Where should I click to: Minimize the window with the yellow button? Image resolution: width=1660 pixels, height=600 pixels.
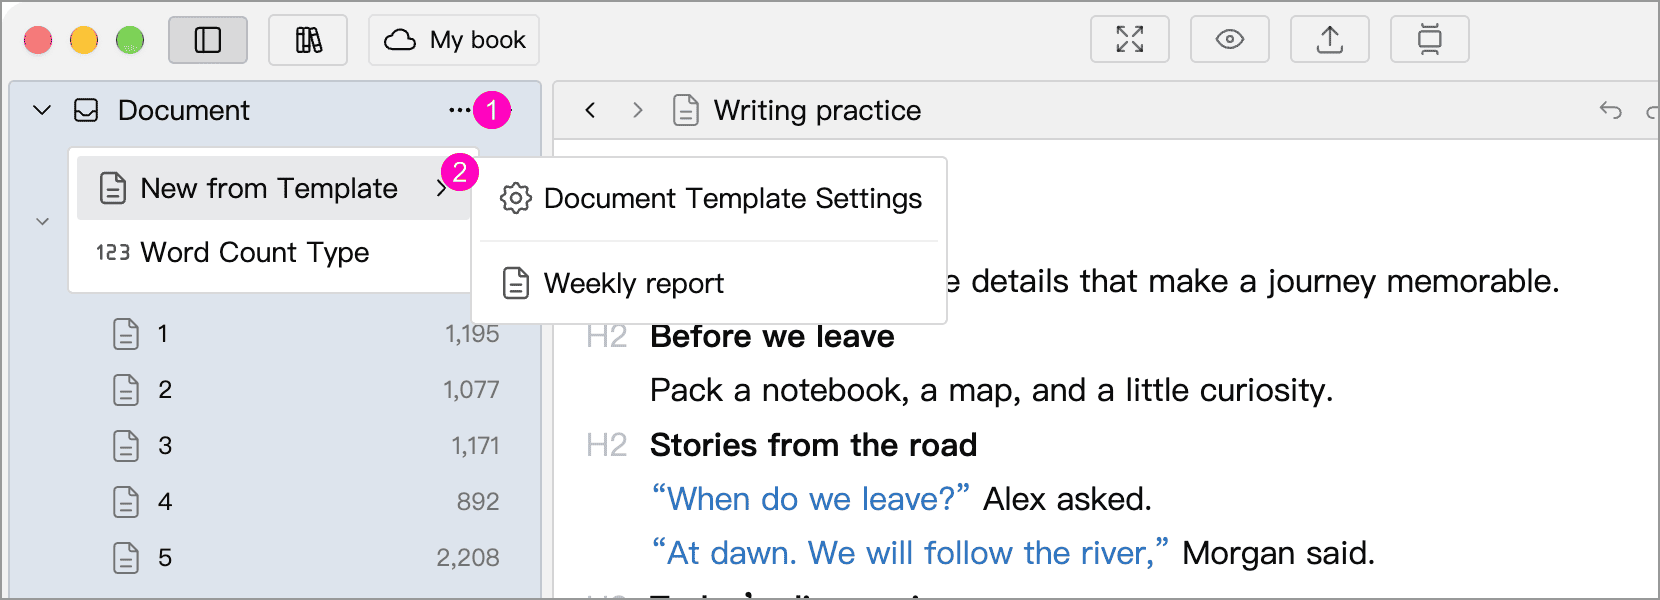coord(84,40)
